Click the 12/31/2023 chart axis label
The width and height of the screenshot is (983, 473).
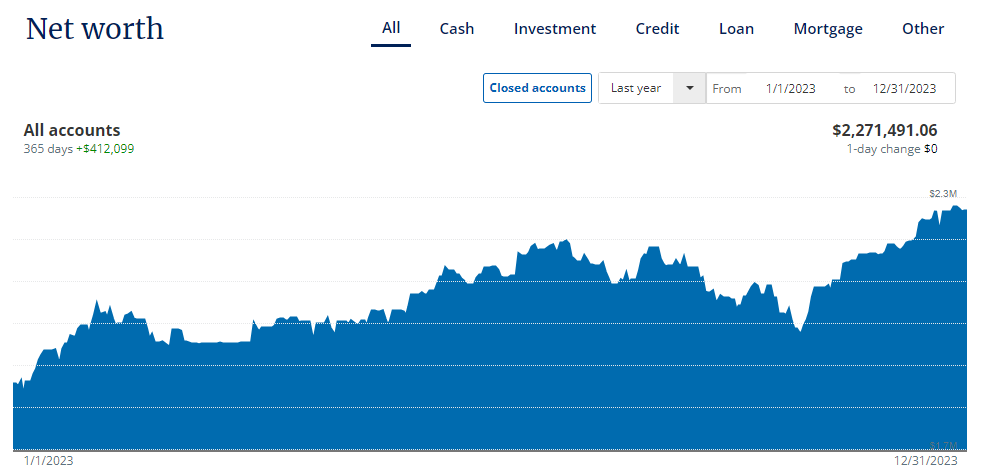click(925, 461)
